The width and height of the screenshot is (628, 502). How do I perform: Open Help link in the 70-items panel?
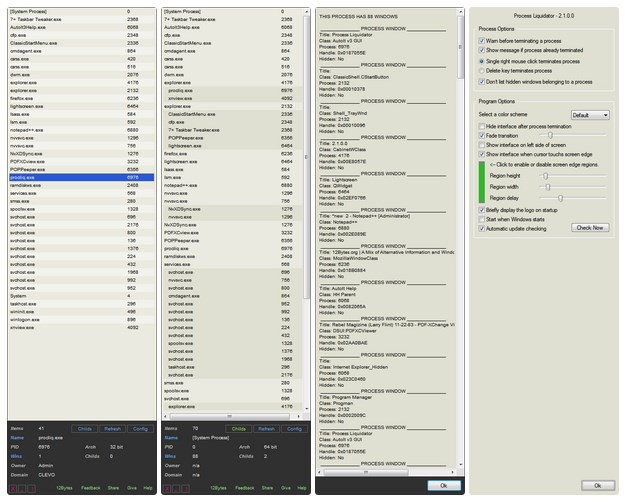tap(302, 488)
